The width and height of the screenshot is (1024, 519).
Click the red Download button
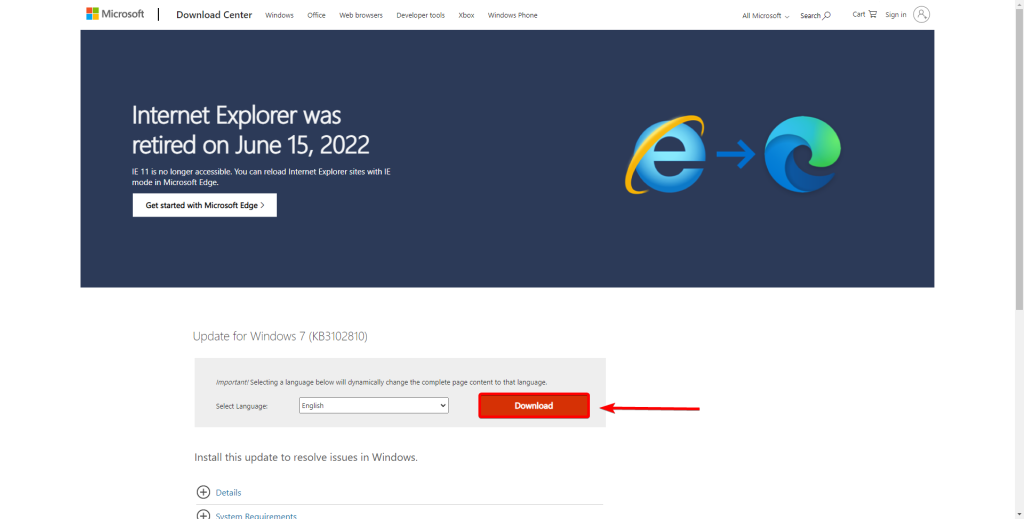click(x=534, y=405)
